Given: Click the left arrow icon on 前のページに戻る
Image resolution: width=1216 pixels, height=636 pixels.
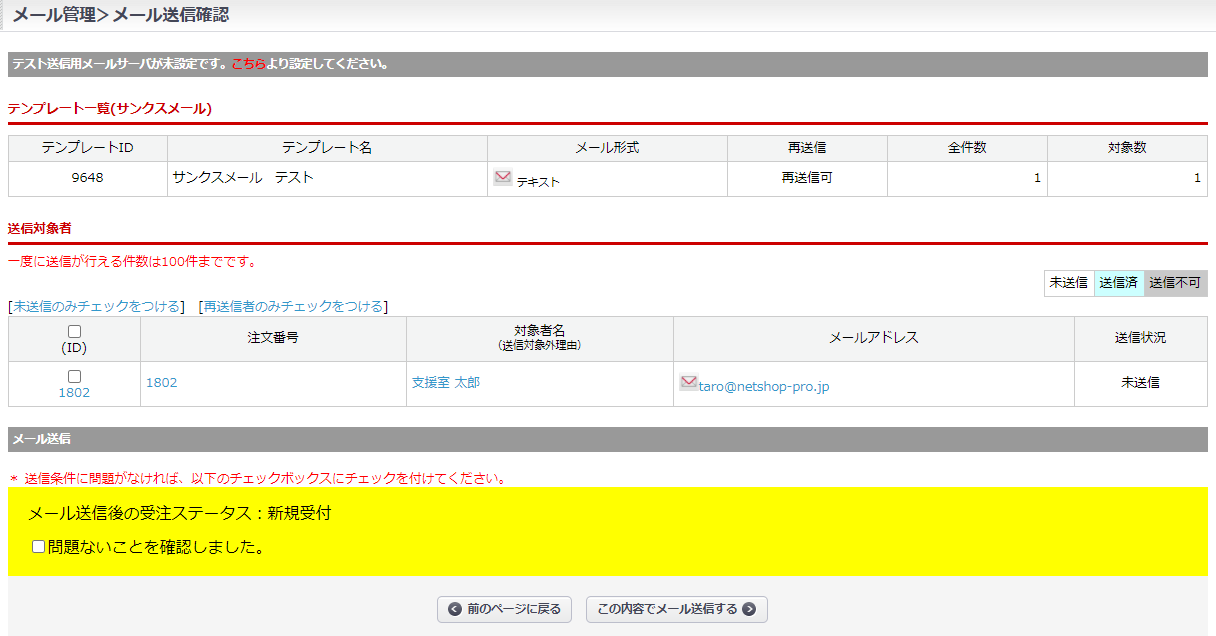Looking at the screenshot, I should tap(455, 609).
